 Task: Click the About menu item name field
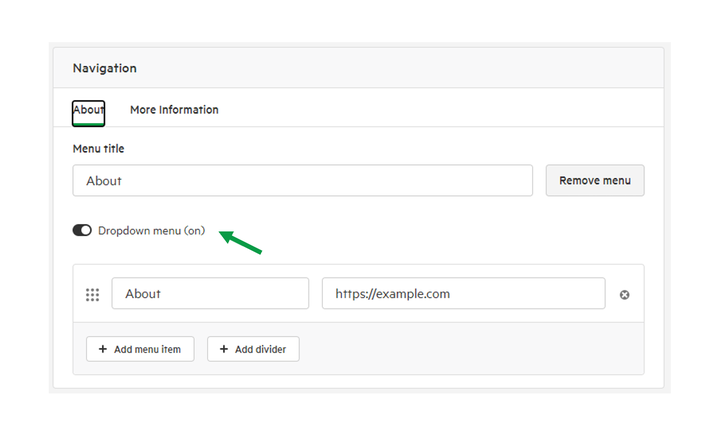point(210,293)
